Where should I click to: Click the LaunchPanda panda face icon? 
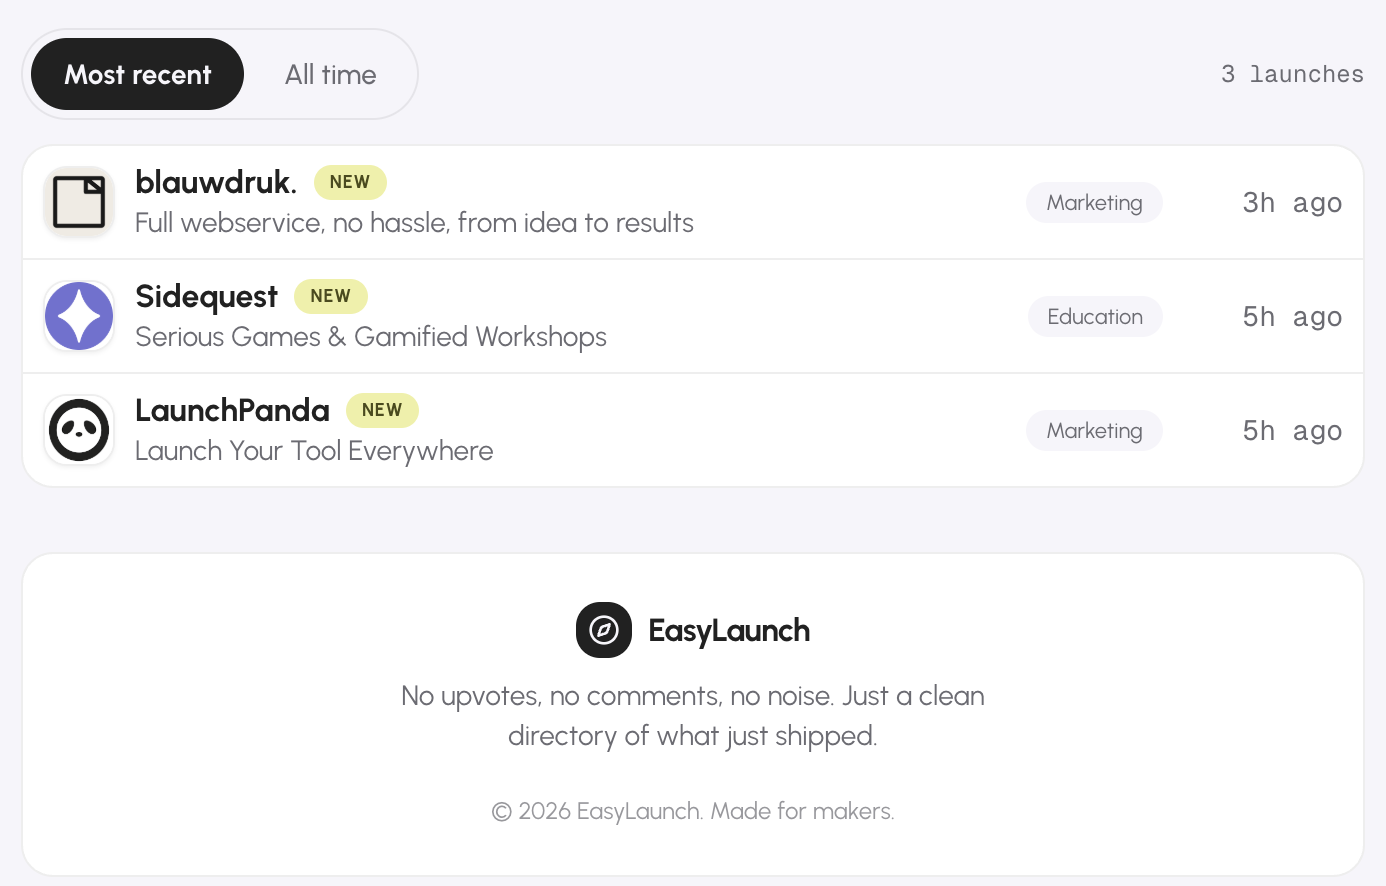(x=79, y=430)
